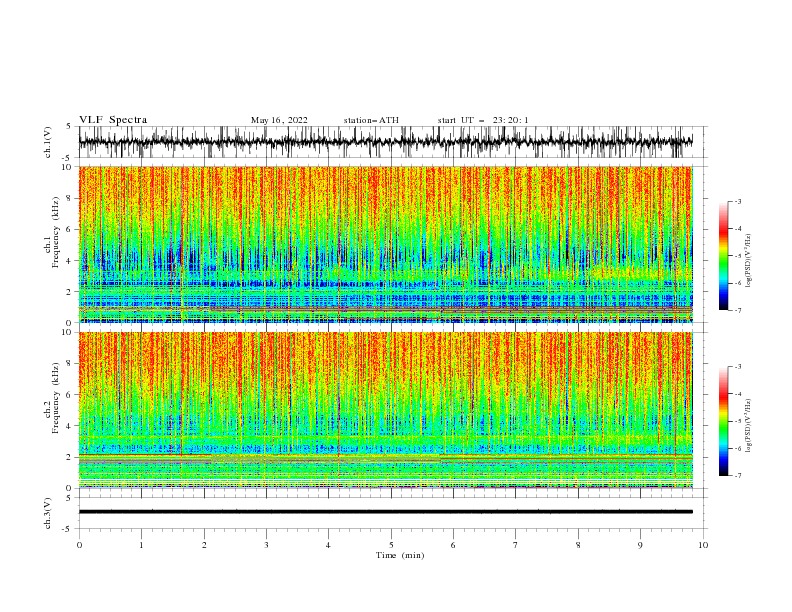Click the "8" tick on the Time axis
This screenshot has width=792, height=612.
point(578,545)
